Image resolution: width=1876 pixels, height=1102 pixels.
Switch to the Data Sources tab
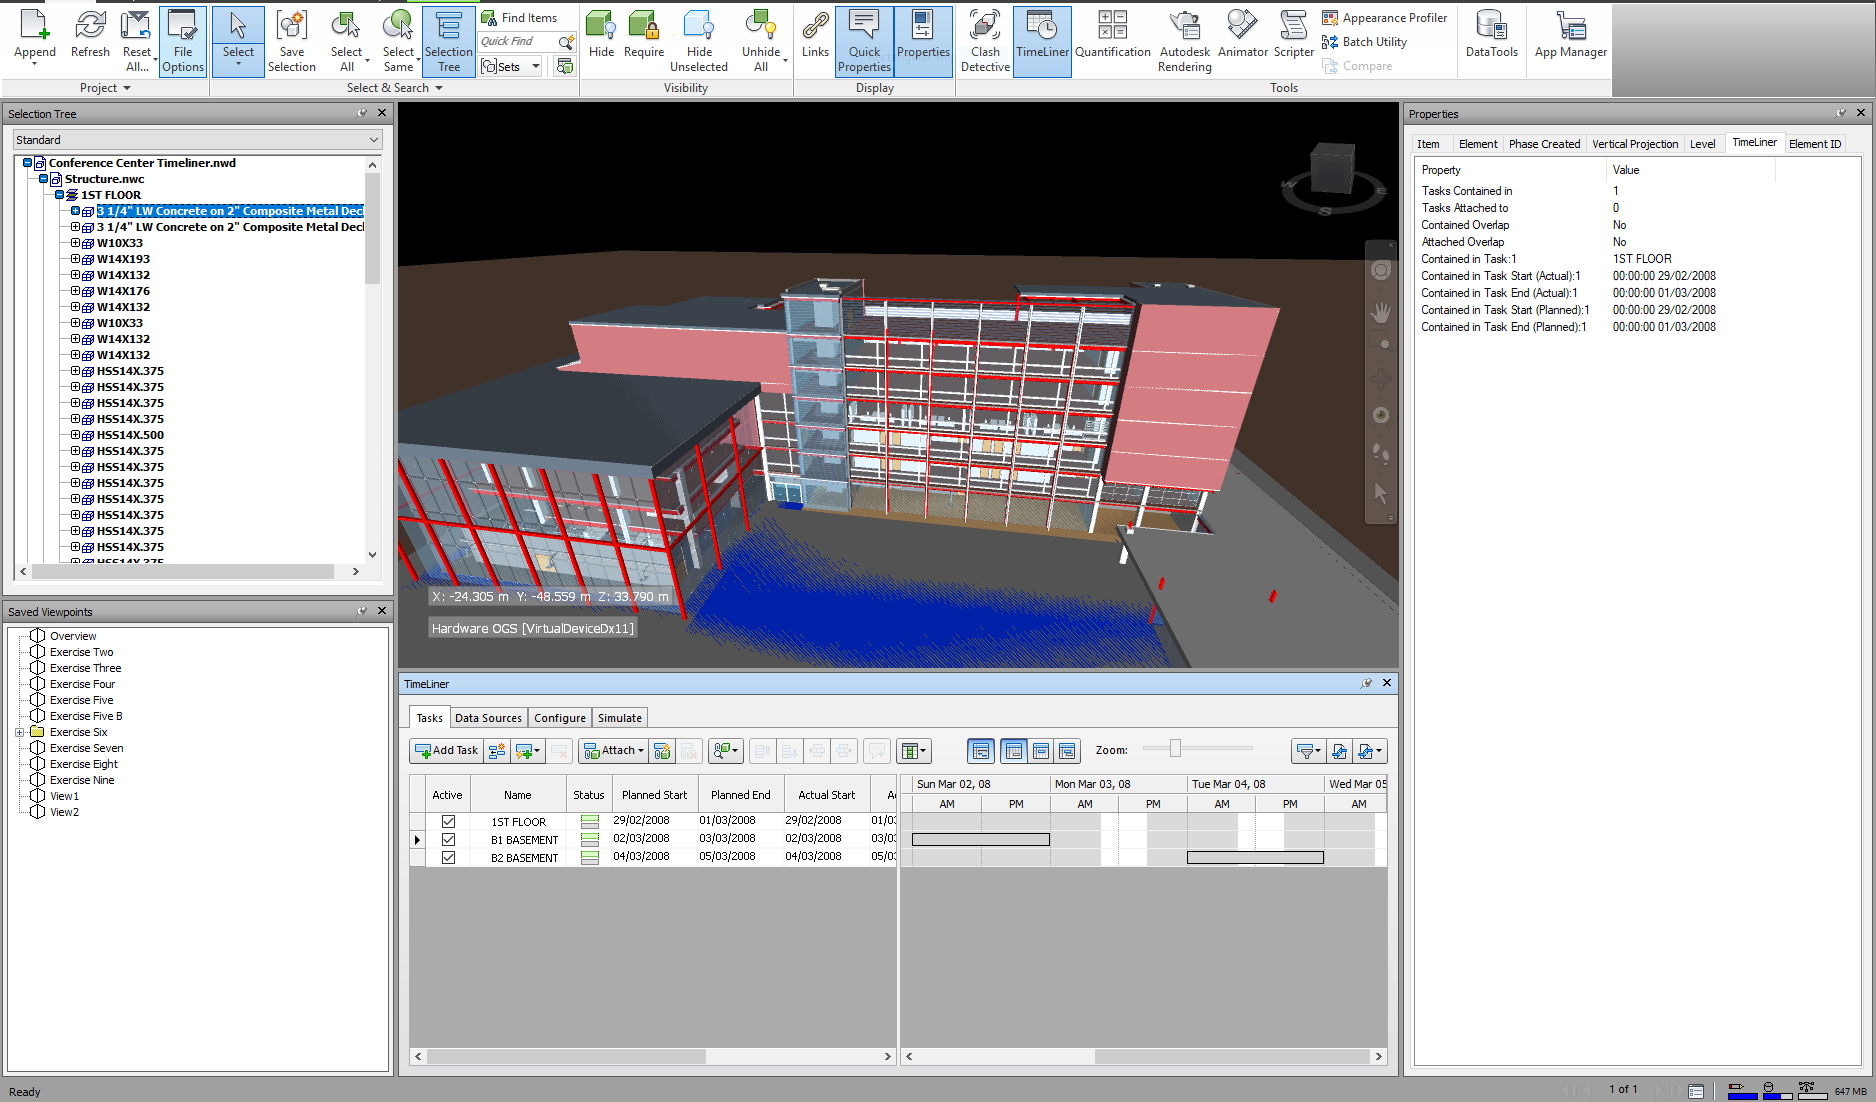(488, 717)
